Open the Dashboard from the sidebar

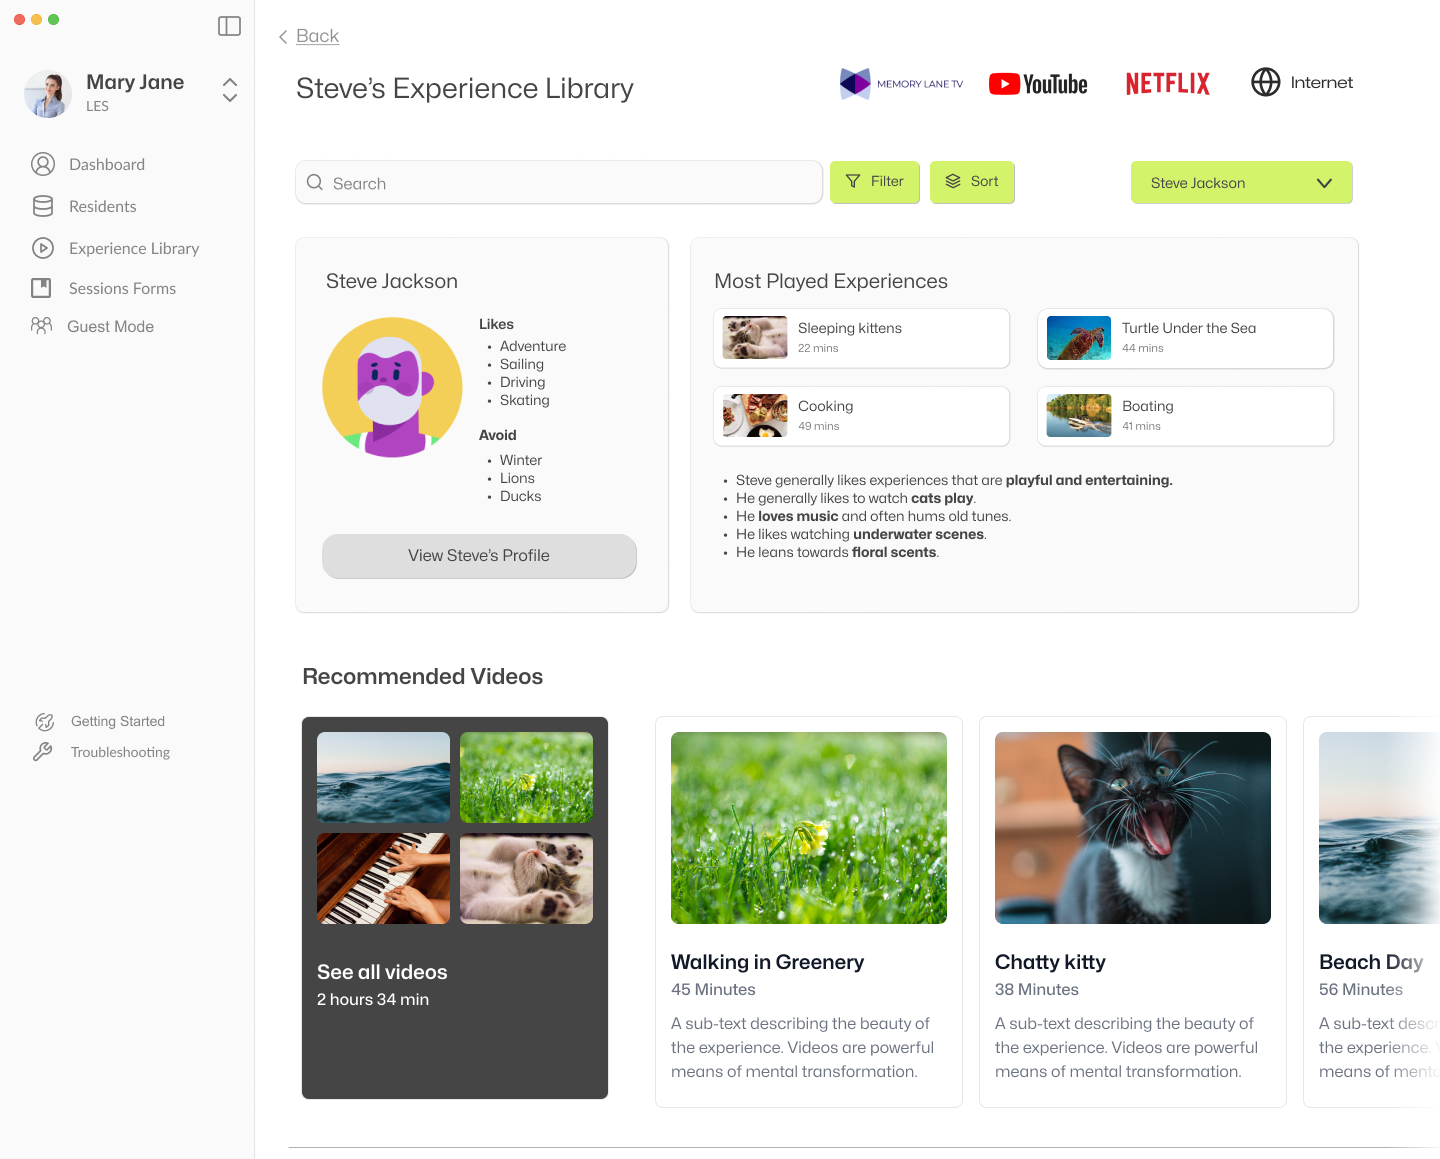coord(107,164)
